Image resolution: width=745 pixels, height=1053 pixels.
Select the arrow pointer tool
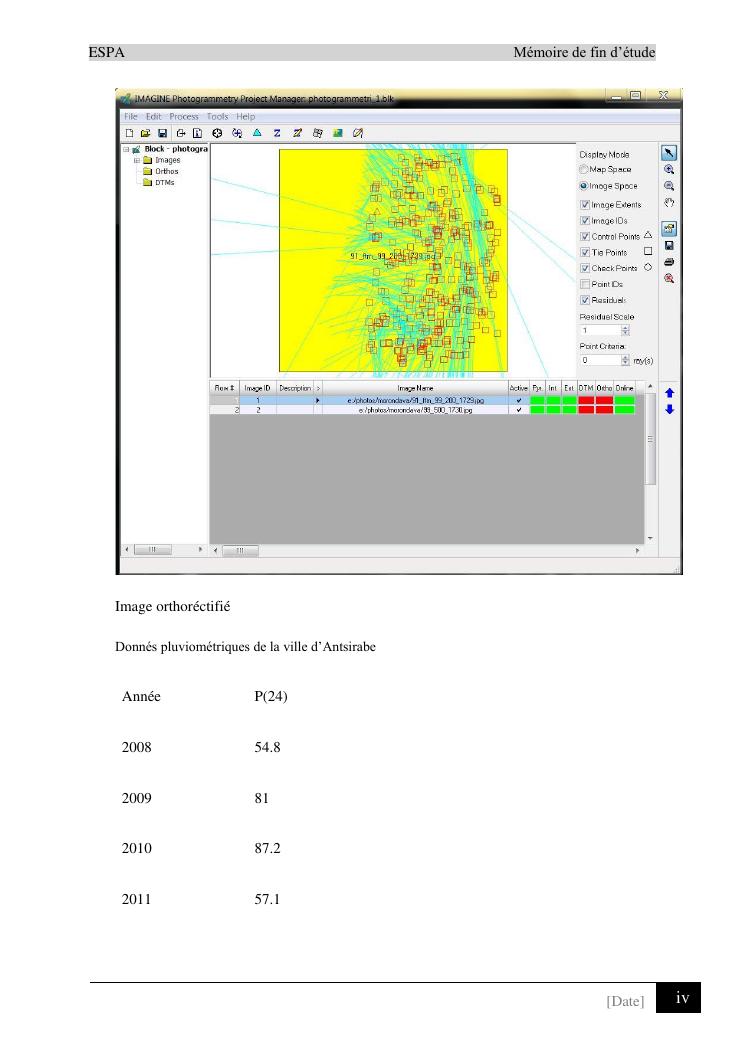click(669, 153)
